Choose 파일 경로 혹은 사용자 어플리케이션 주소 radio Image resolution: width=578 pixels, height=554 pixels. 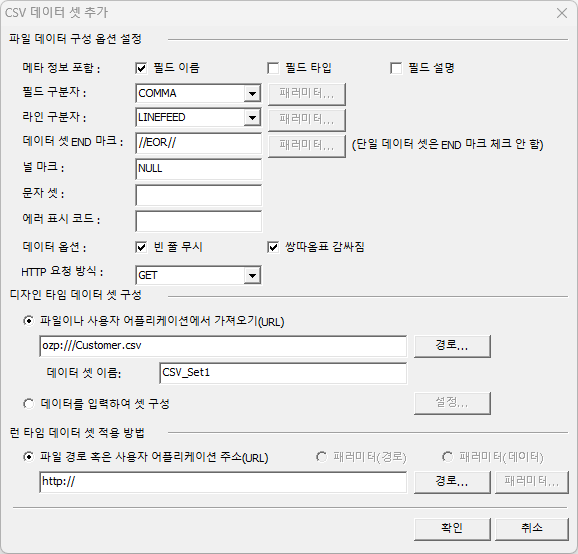28,457
